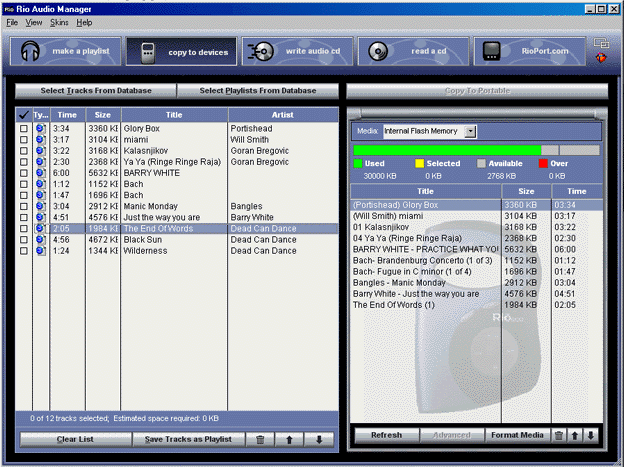Click the Refresh button

coord(386,435)
